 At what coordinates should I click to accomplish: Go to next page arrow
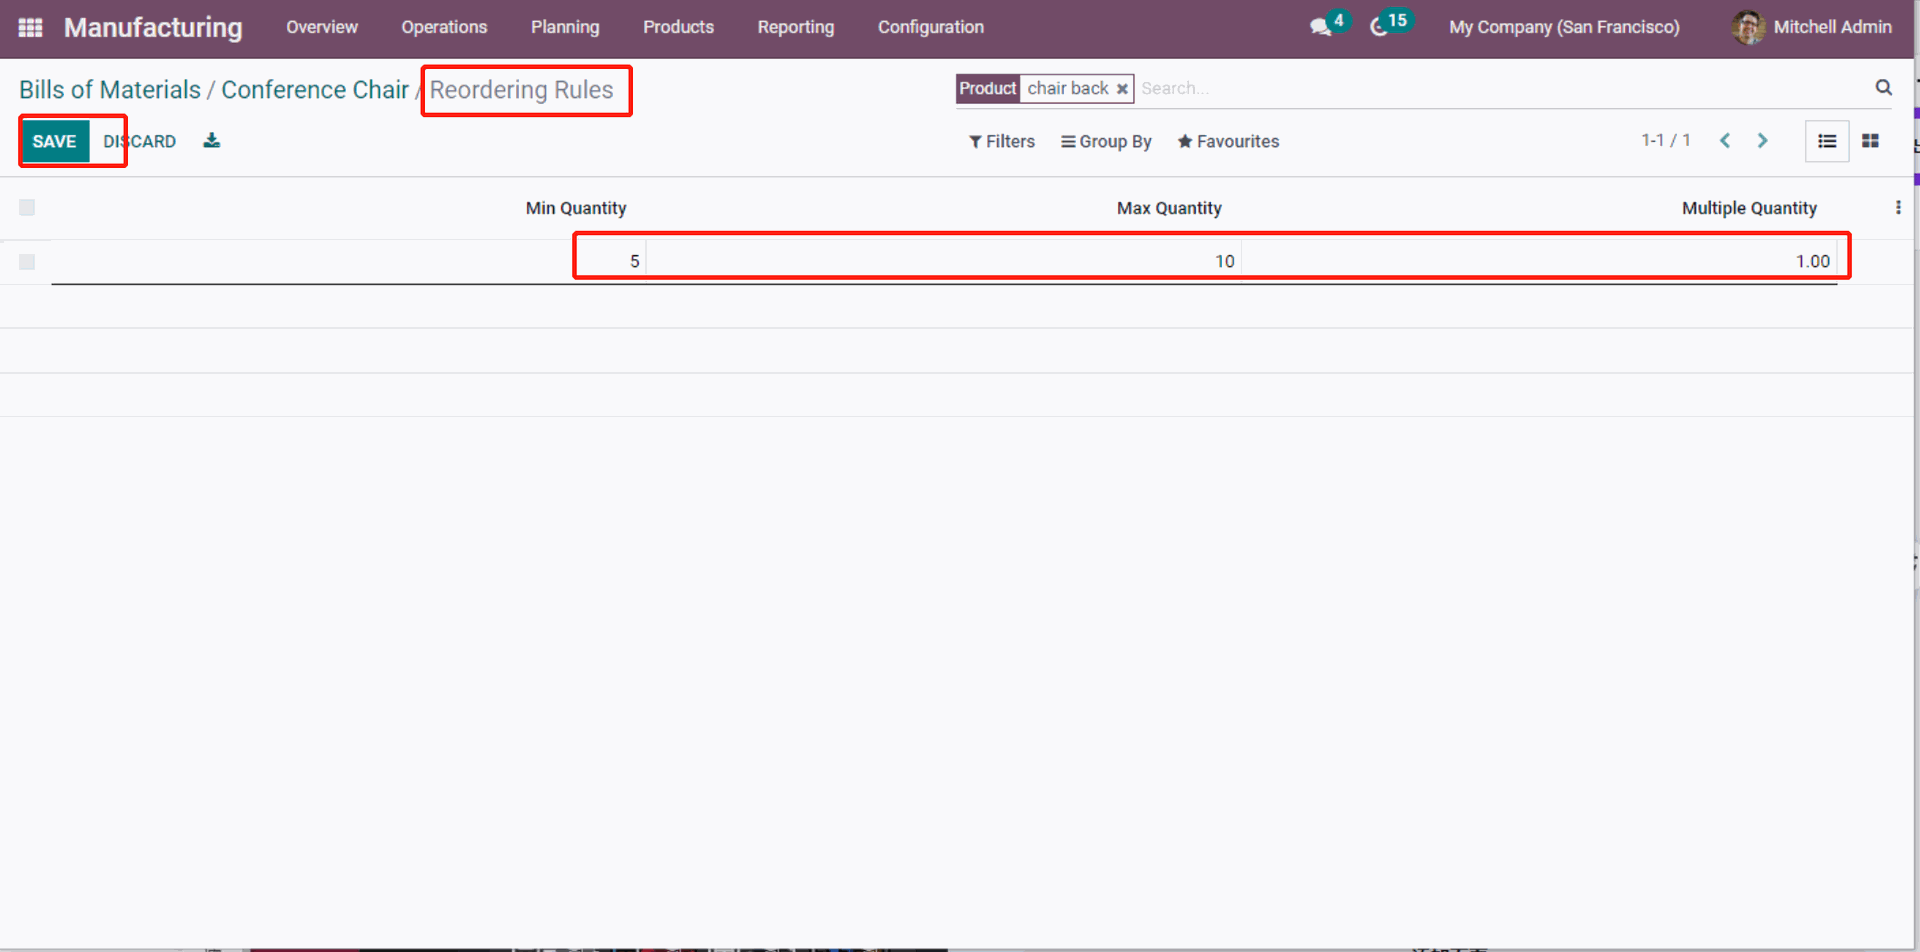(1762, 141)
